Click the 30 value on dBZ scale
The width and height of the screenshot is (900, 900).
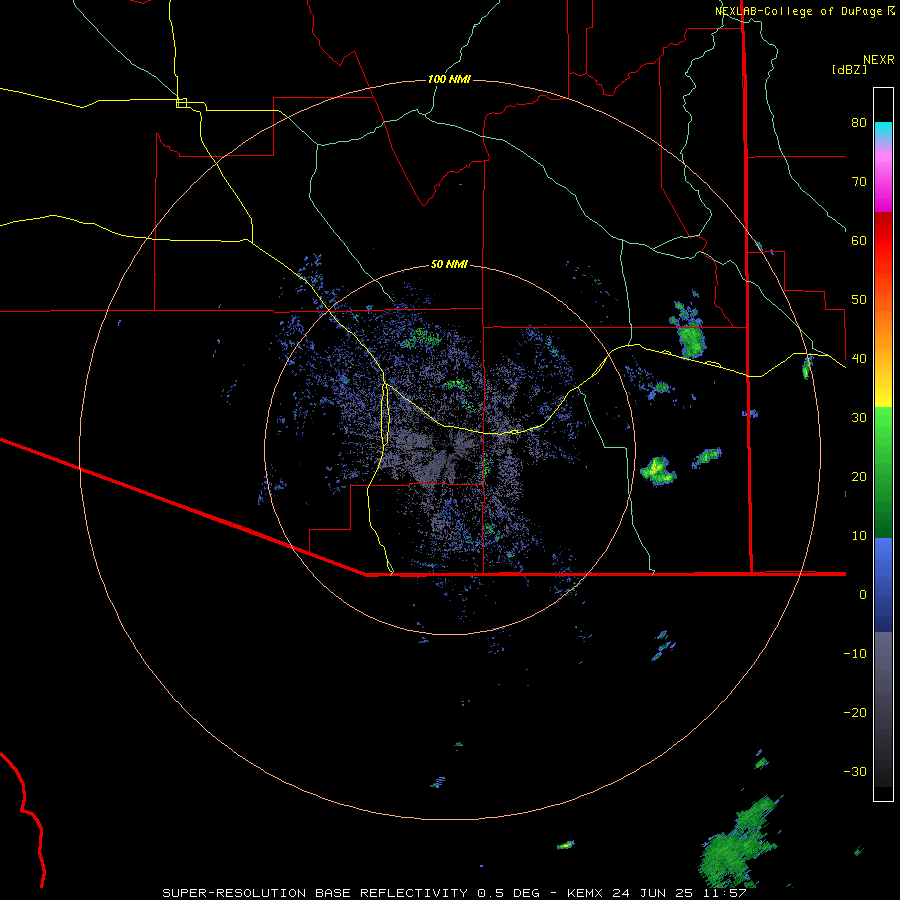point(859,418)
